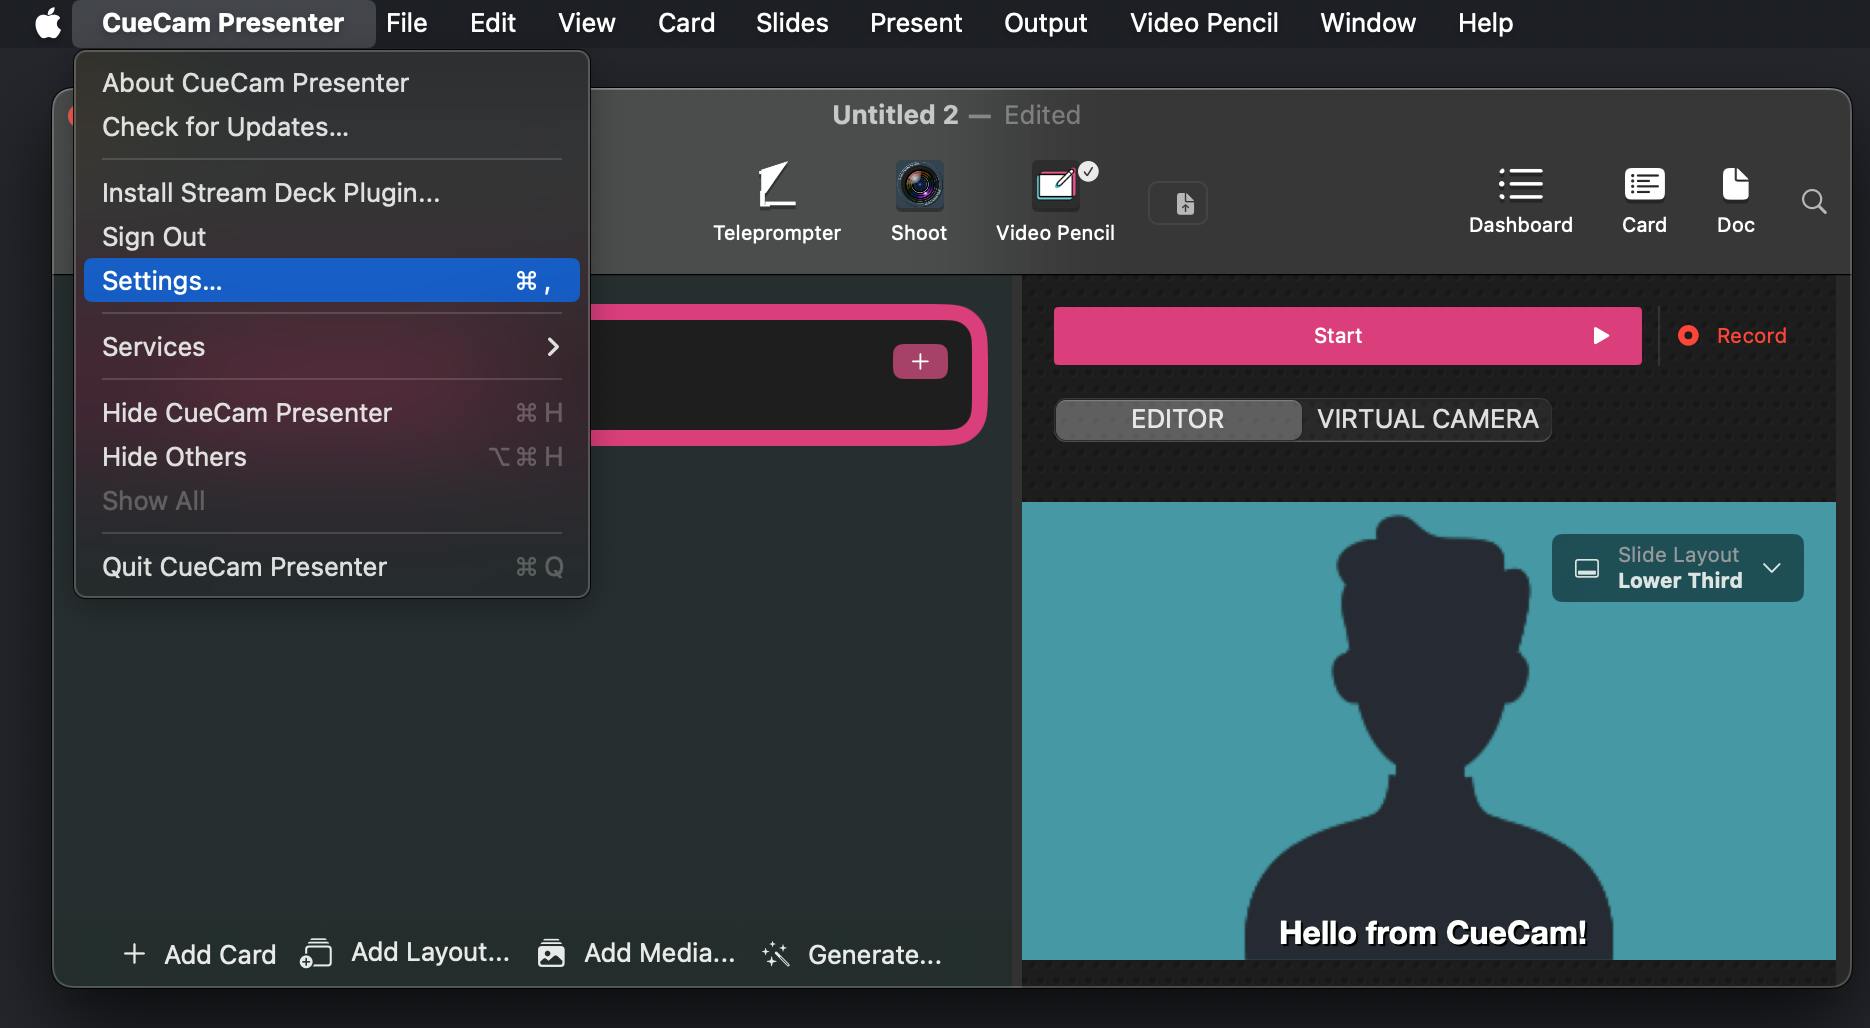The image size is (1870, 1028).
Task: Select the EDITOR segment
Action: pos(1178,419)
